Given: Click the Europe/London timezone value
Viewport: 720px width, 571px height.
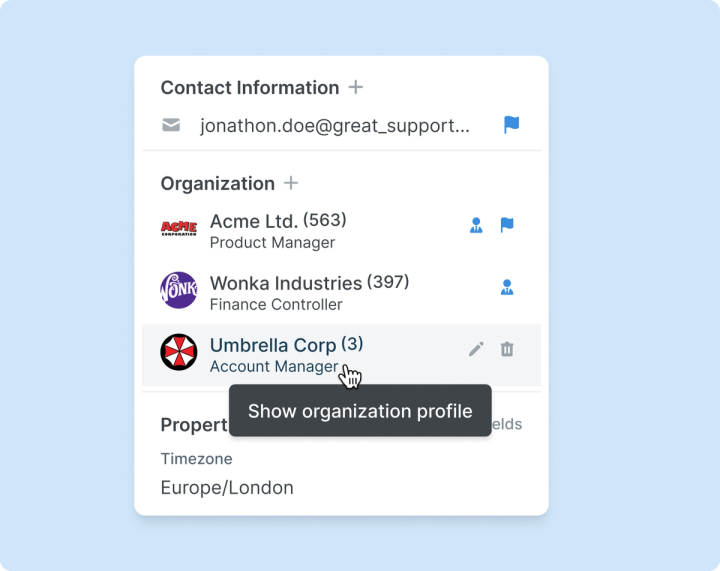Looking at the screenshot, I should coord(227,488).
